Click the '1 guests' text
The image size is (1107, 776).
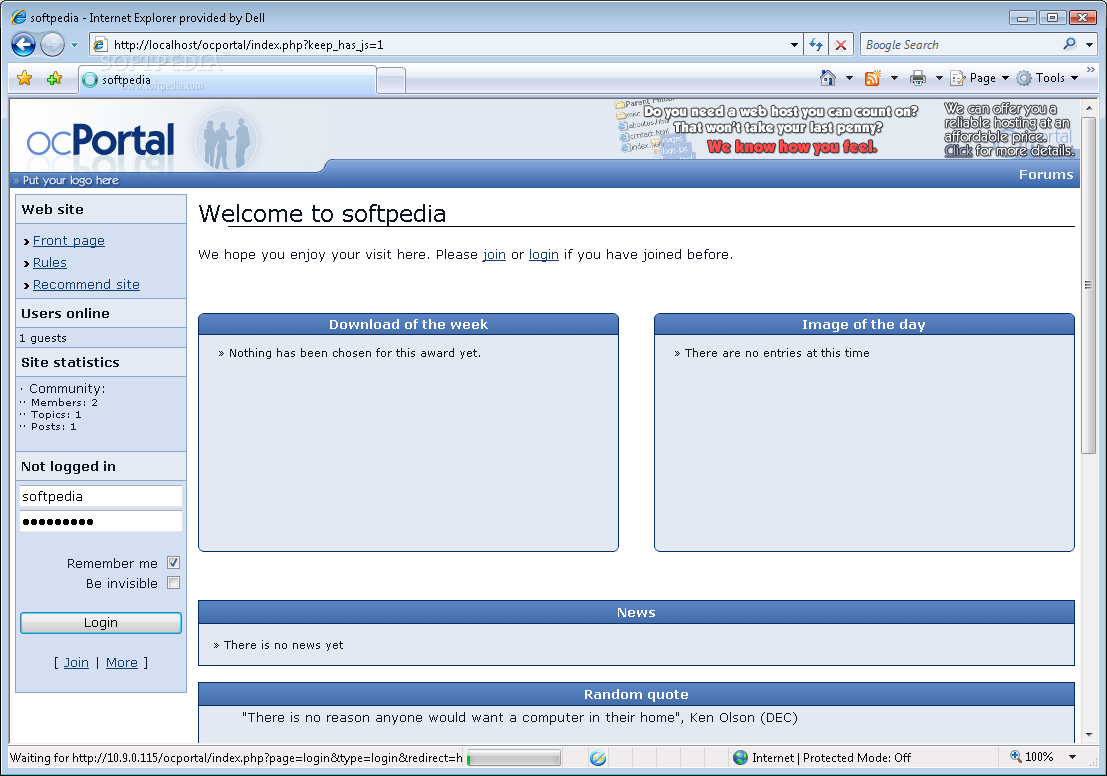click(43, 338)
